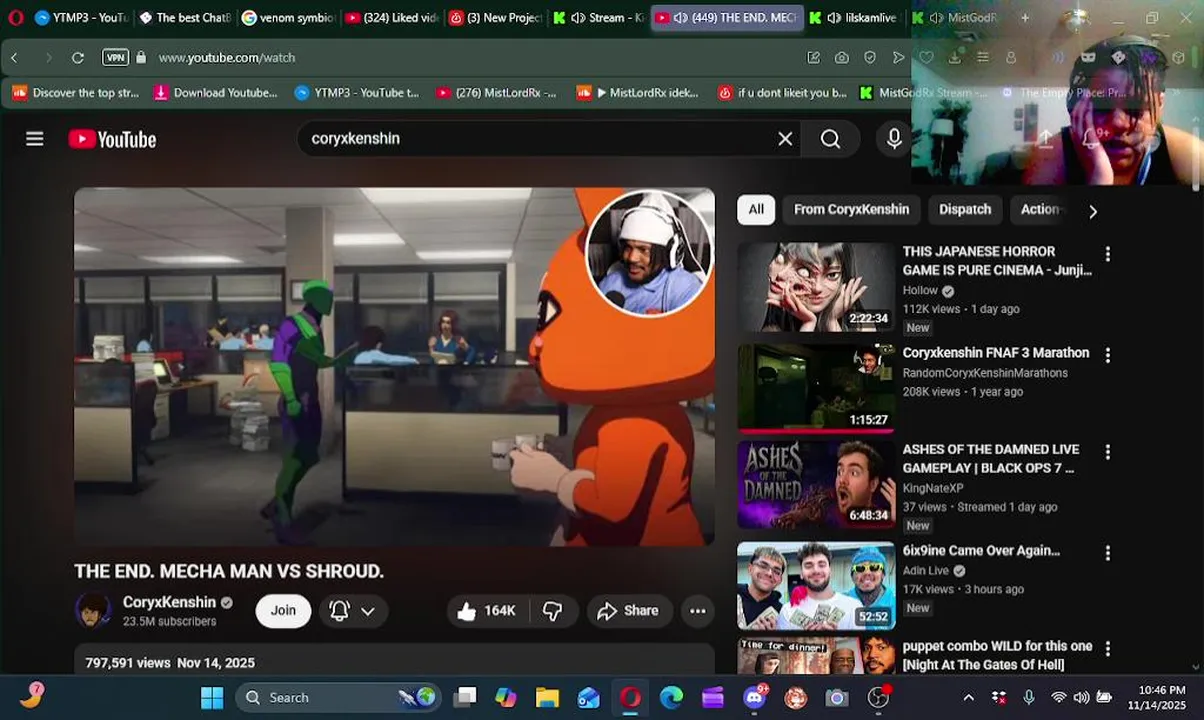Screen dimensions: 1204x720
Task: Dislike the video with thumbs down
Action: [552, 611]
